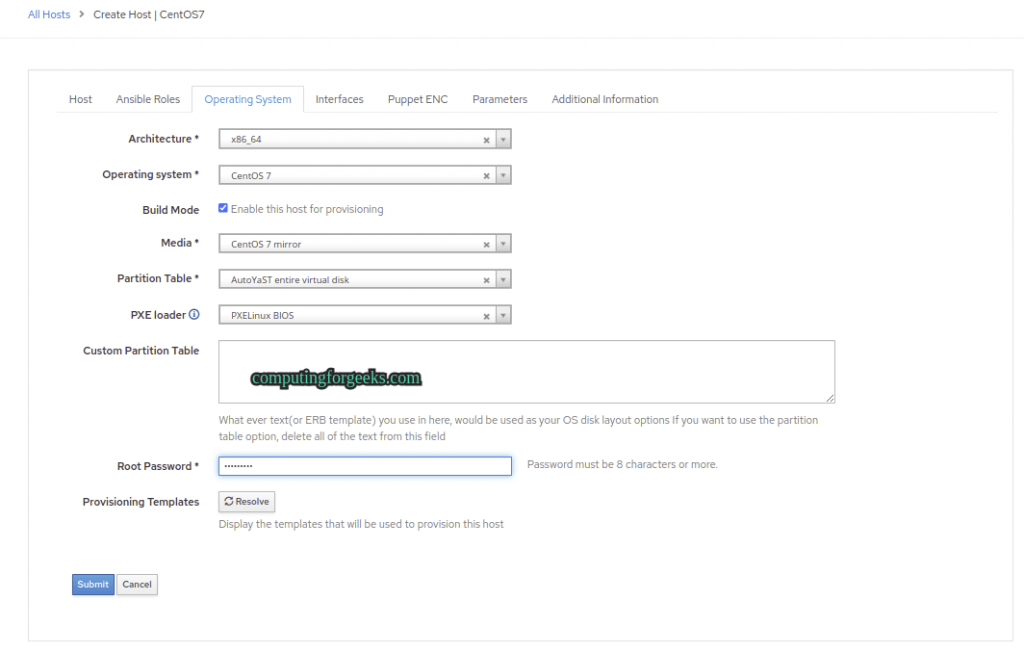Clear the AutoYaST Partition Table selection
Viewport: 1024px width, 653px height.
[x=486, y=279]
